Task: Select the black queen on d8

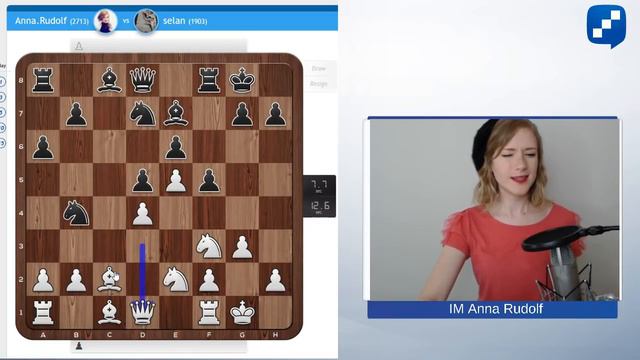Action: tap(142, 80)
